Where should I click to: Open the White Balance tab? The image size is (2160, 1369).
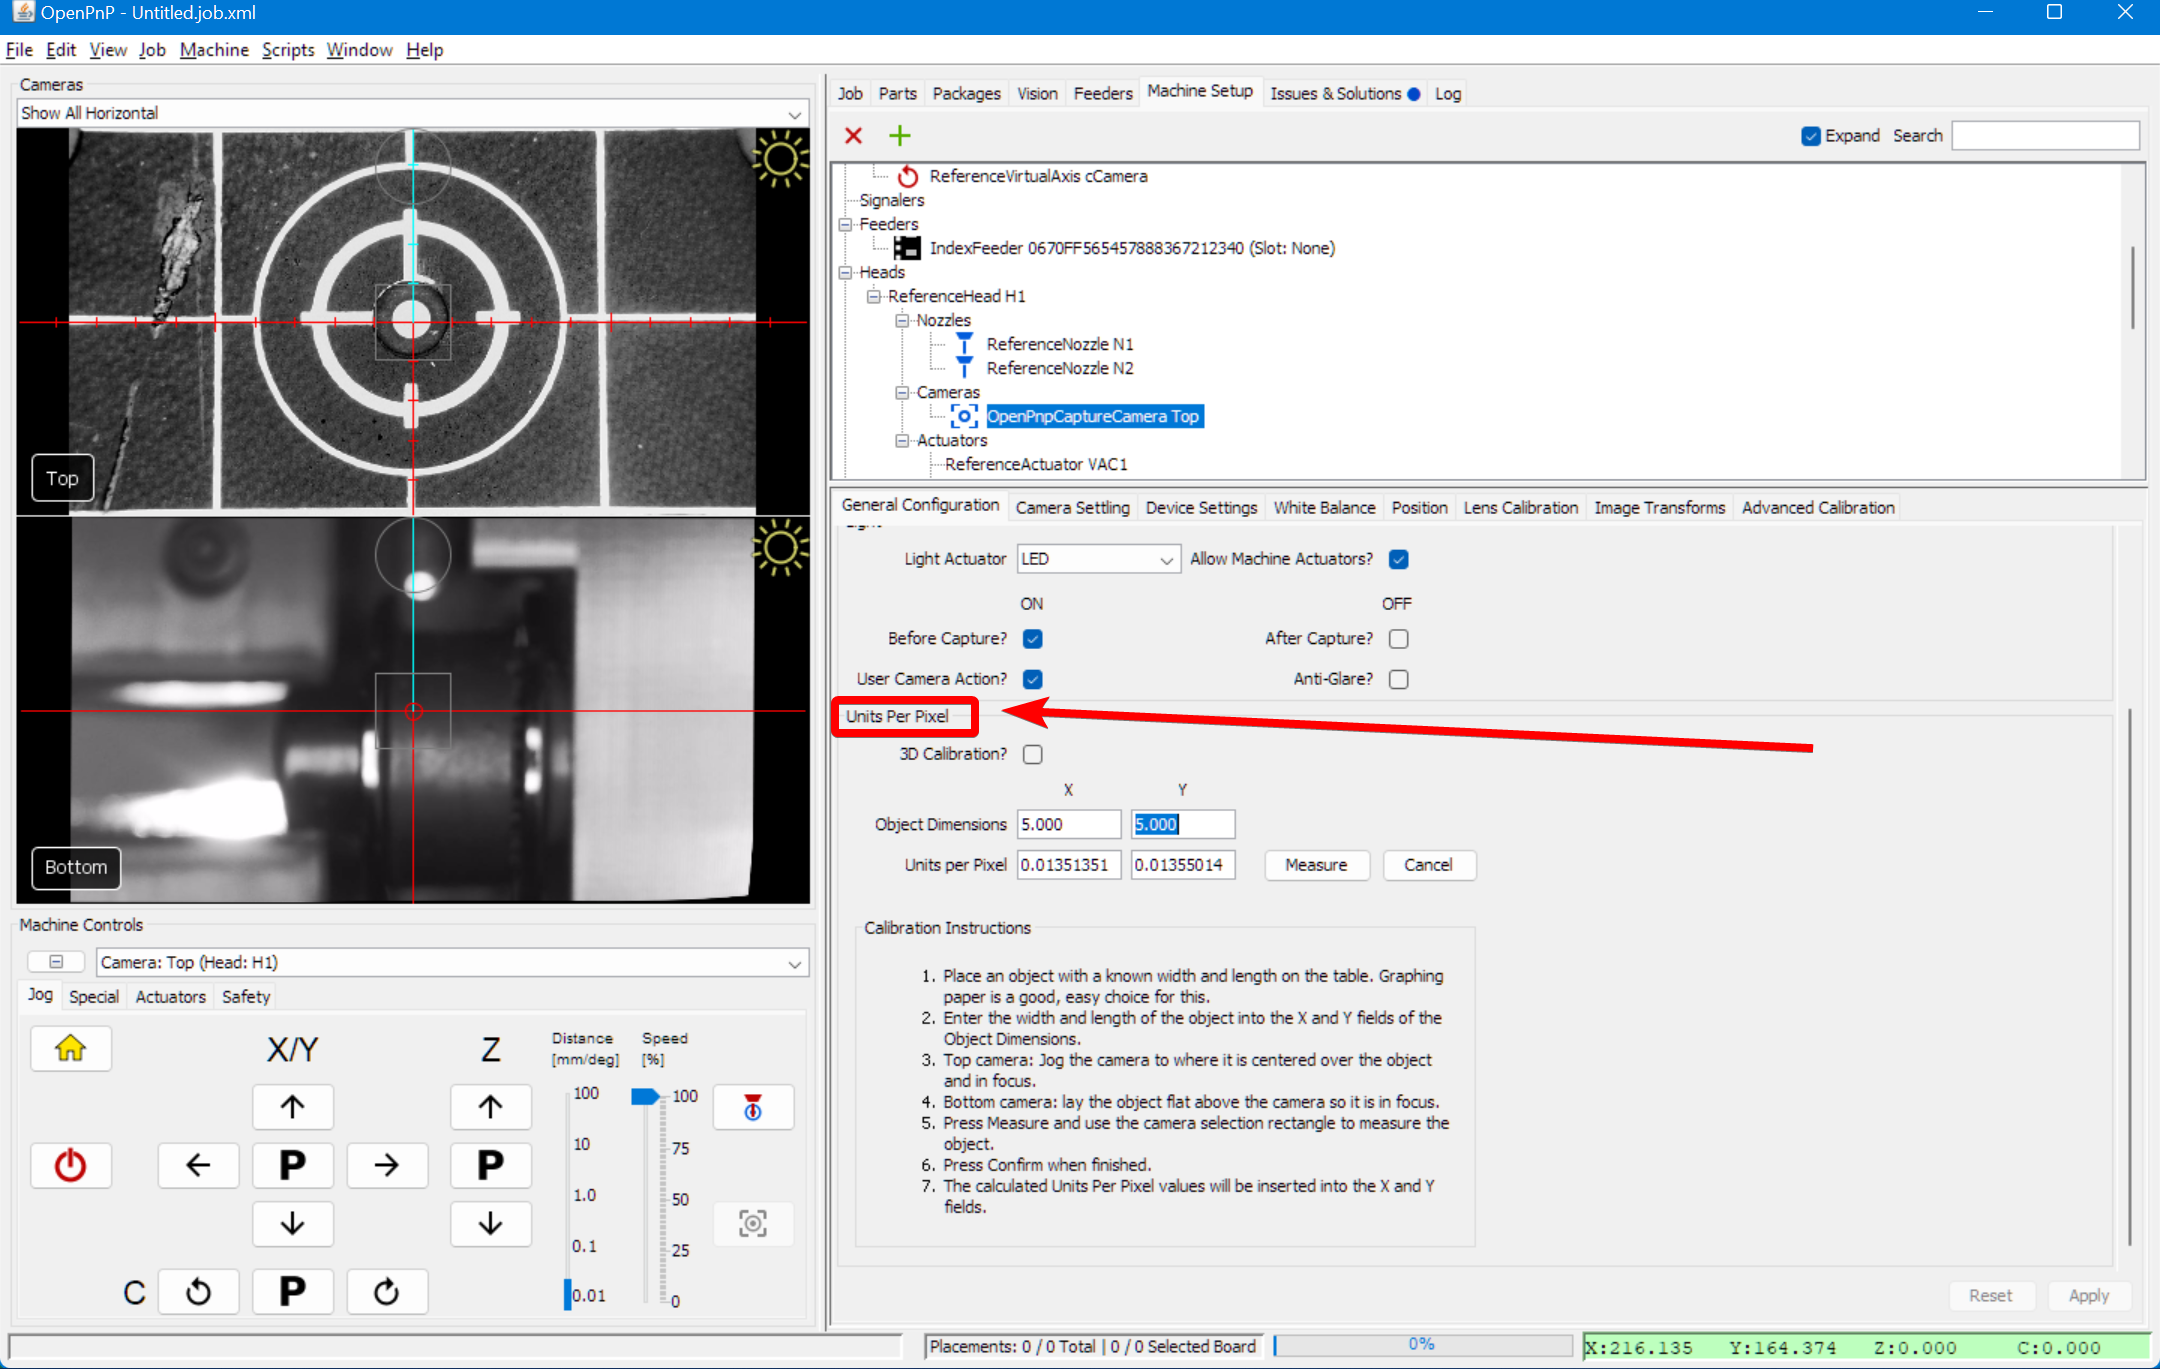[x=1323, y=507]
